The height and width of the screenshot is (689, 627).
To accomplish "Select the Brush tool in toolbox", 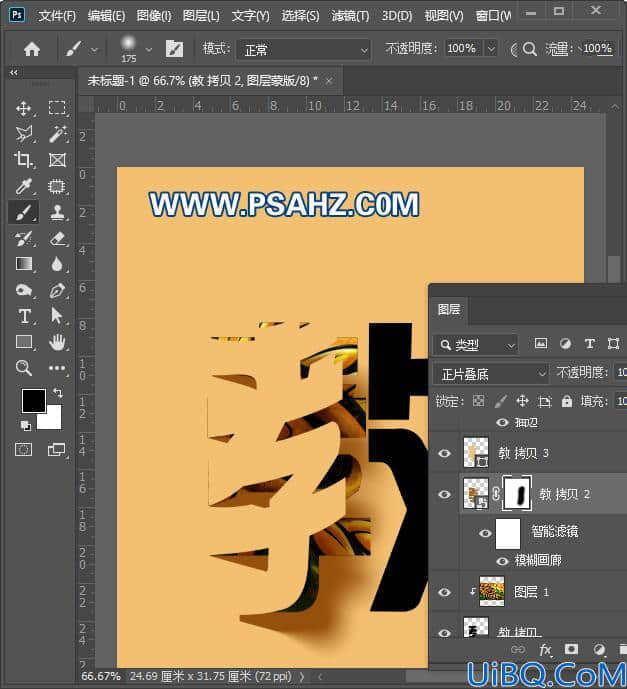I will [x=23, y=213].
